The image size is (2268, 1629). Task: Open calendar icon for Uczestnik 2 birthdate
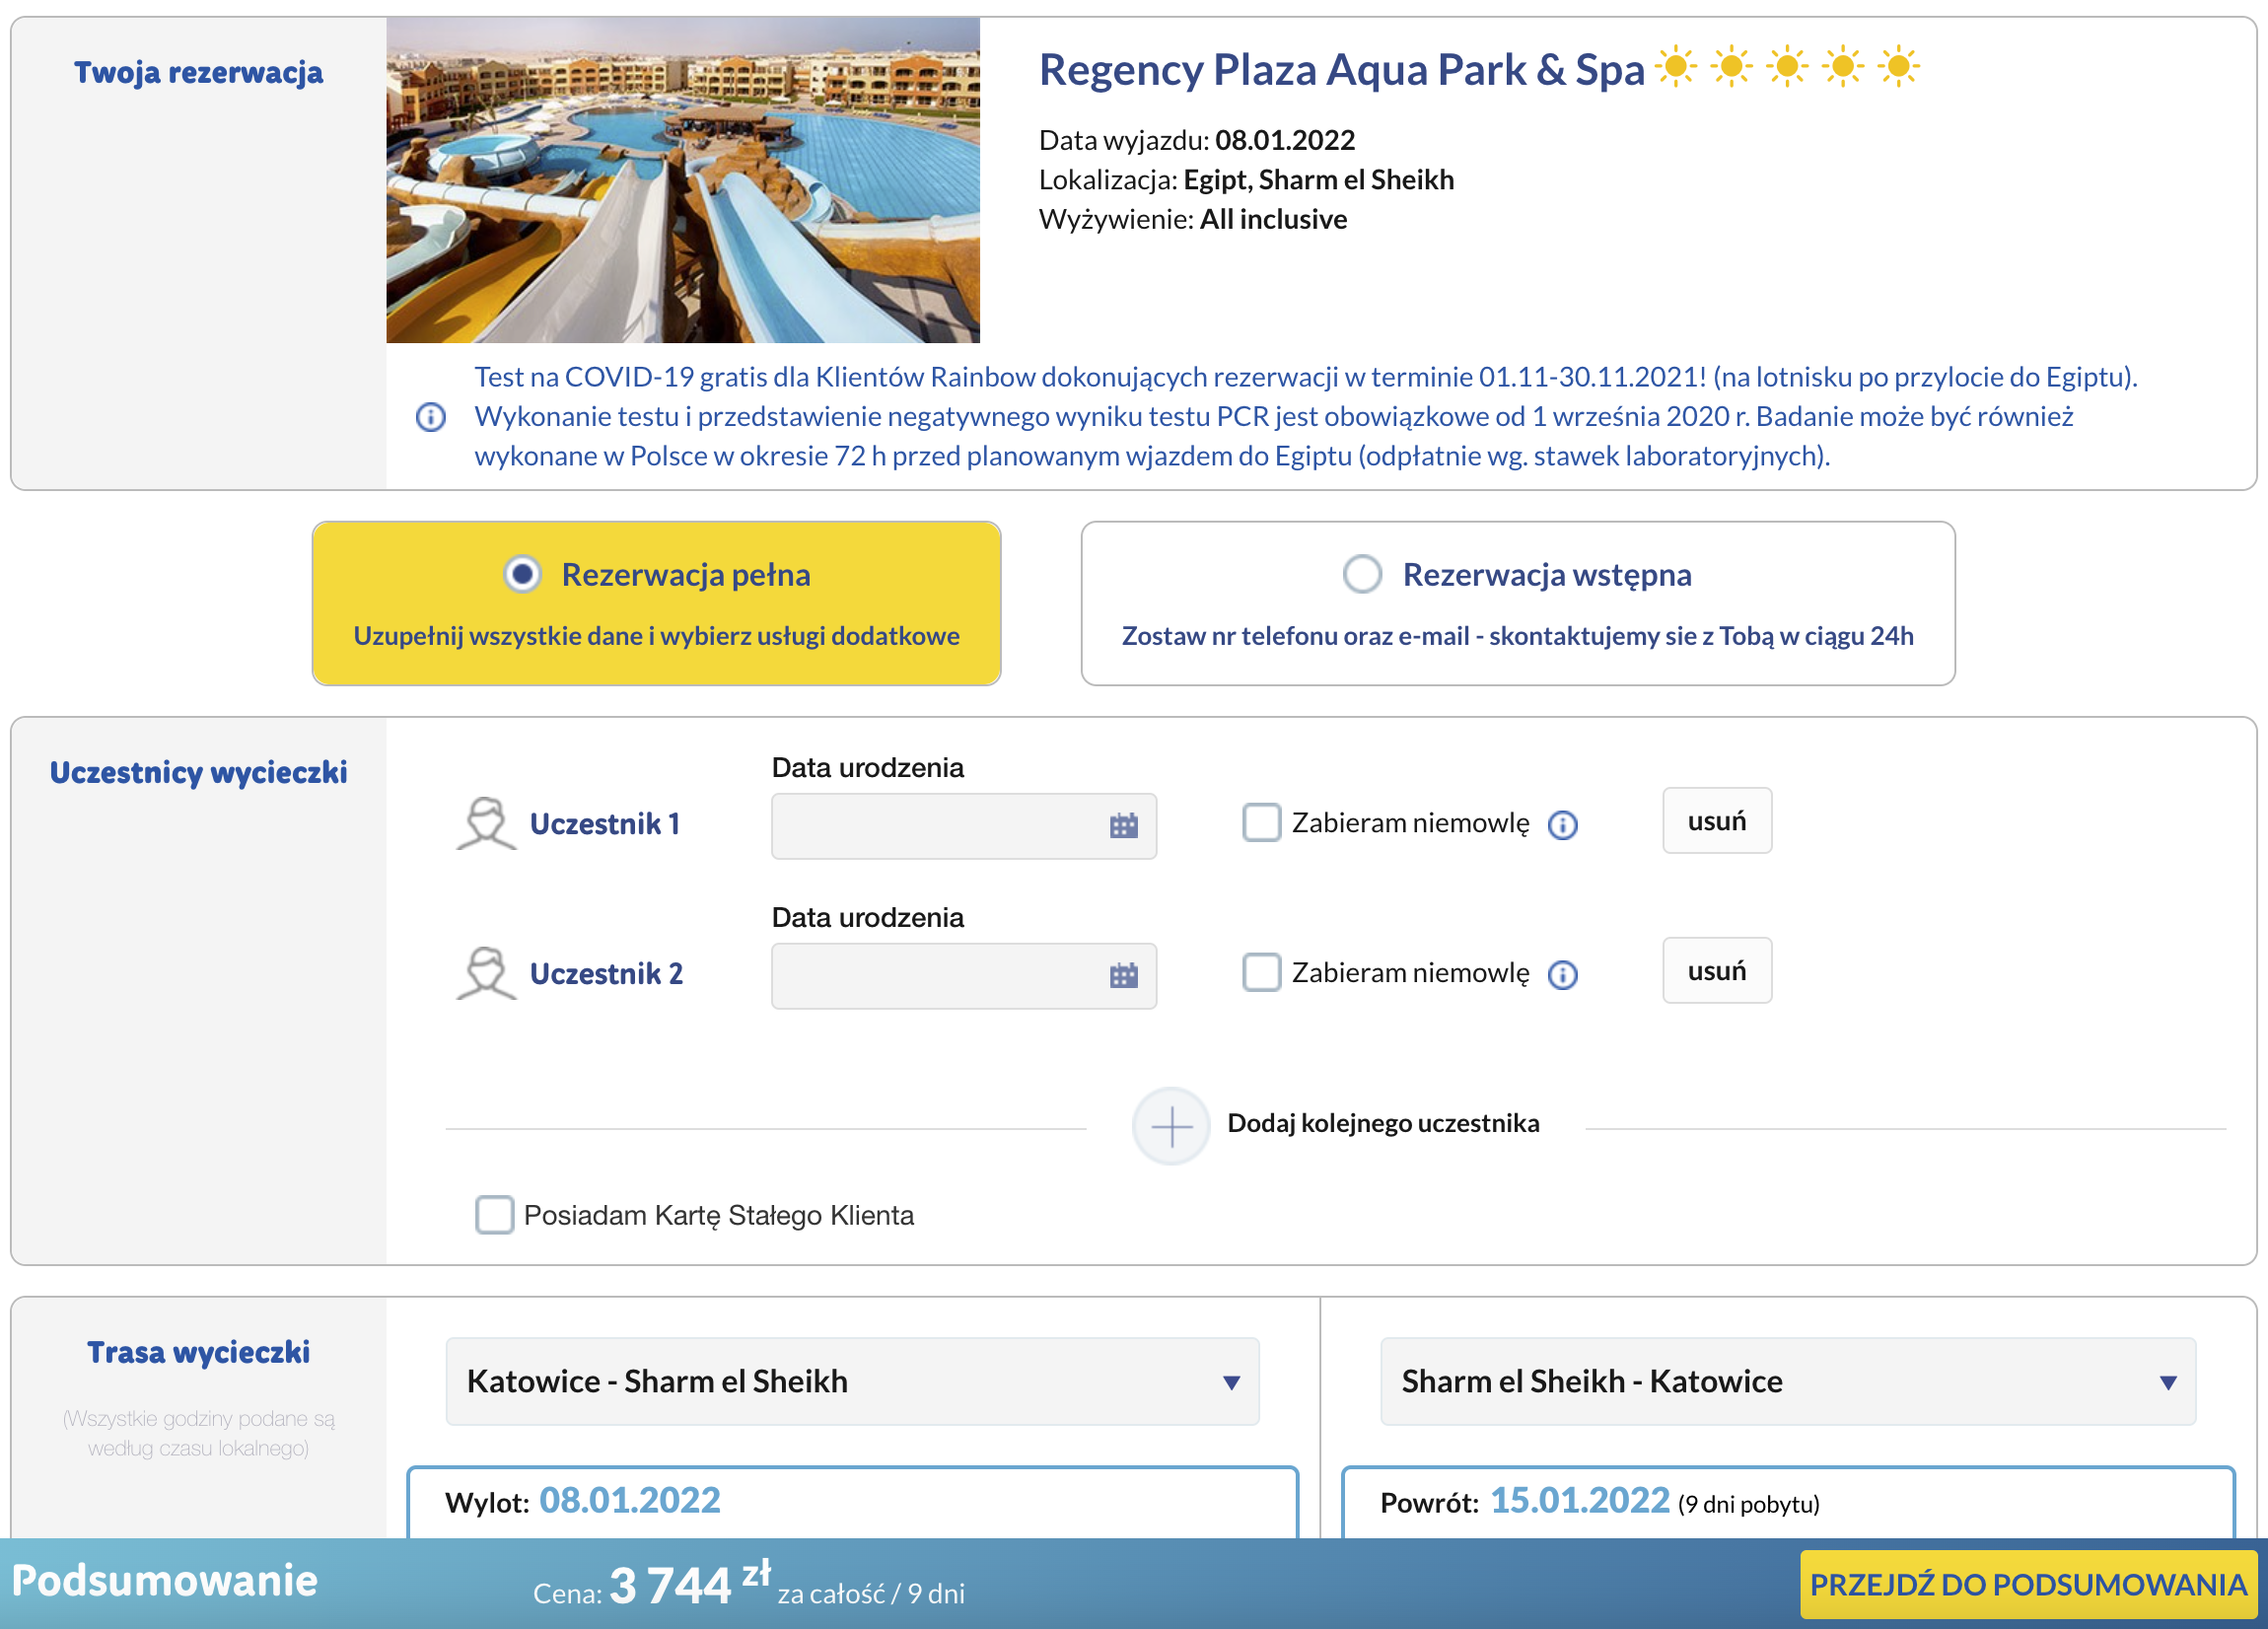tap(1123, 976)
